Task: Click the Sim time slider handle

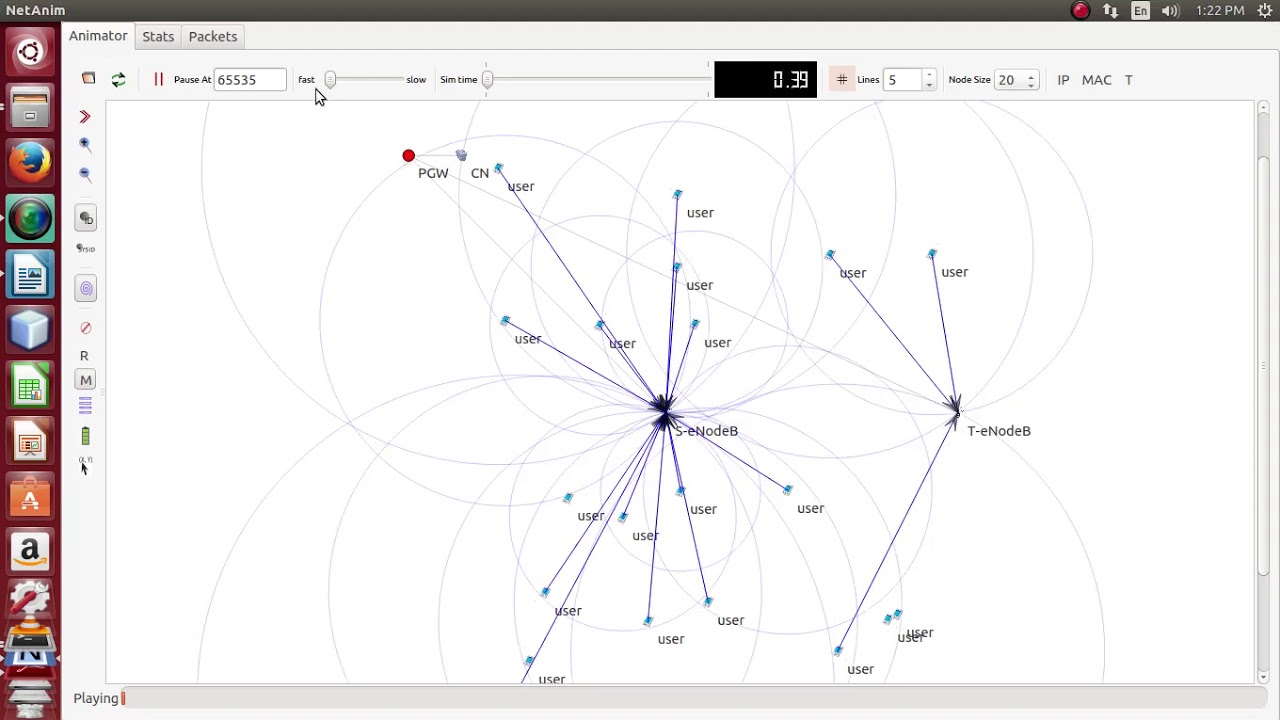Action: [x=488, y=79]
